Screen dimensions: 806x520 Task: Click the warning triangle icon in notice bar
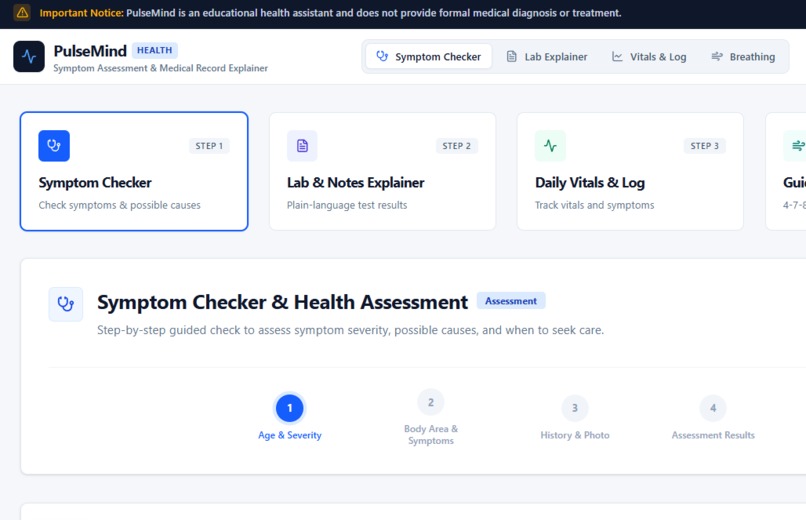(x=22, y=12)
